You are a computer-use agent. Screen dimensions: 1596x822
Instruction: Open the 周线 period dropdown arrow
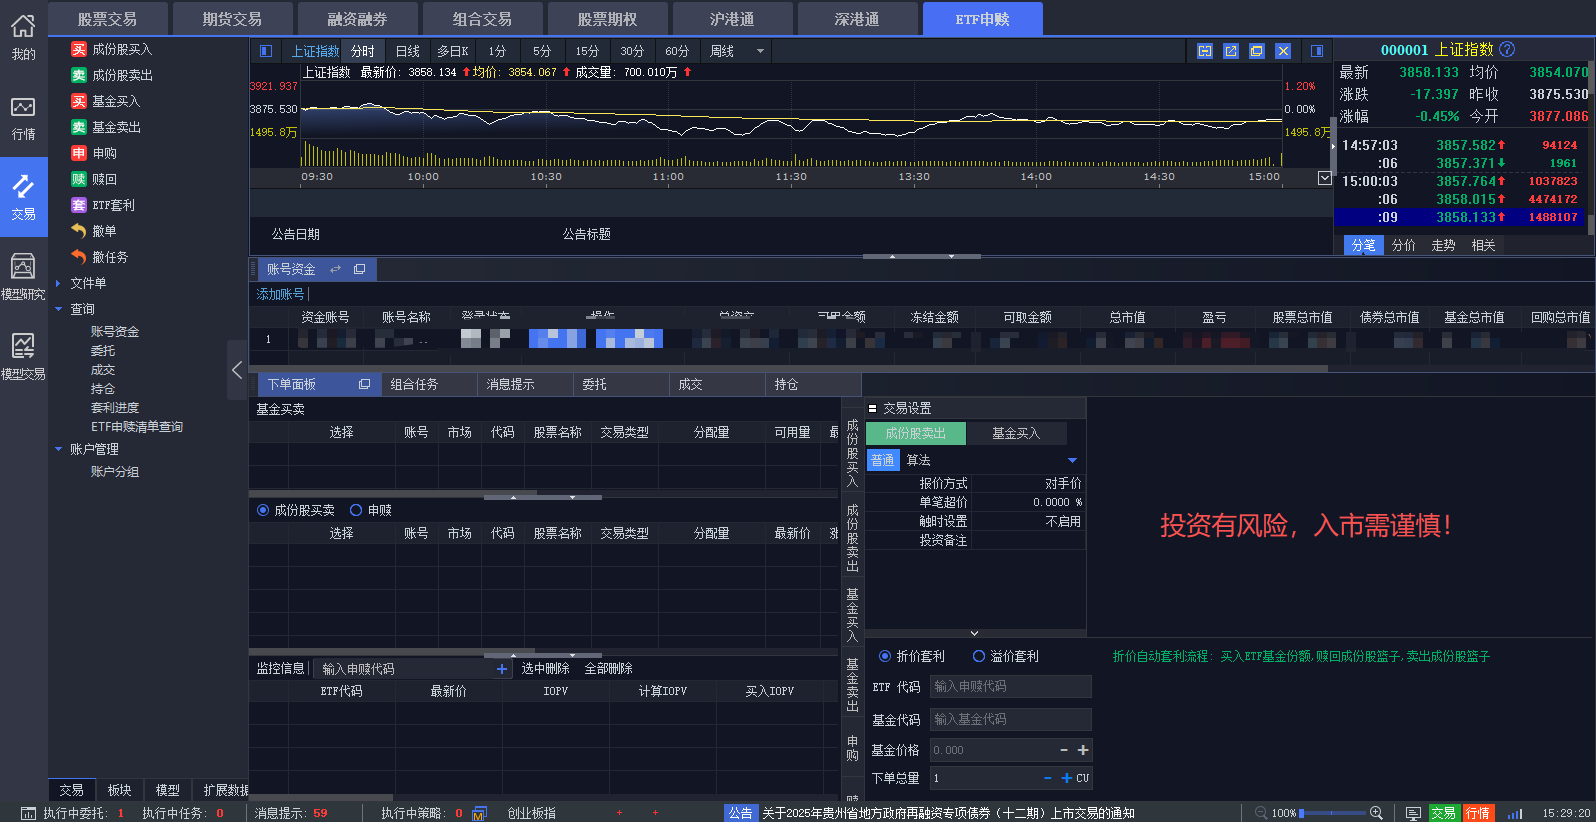click(760, 51)
